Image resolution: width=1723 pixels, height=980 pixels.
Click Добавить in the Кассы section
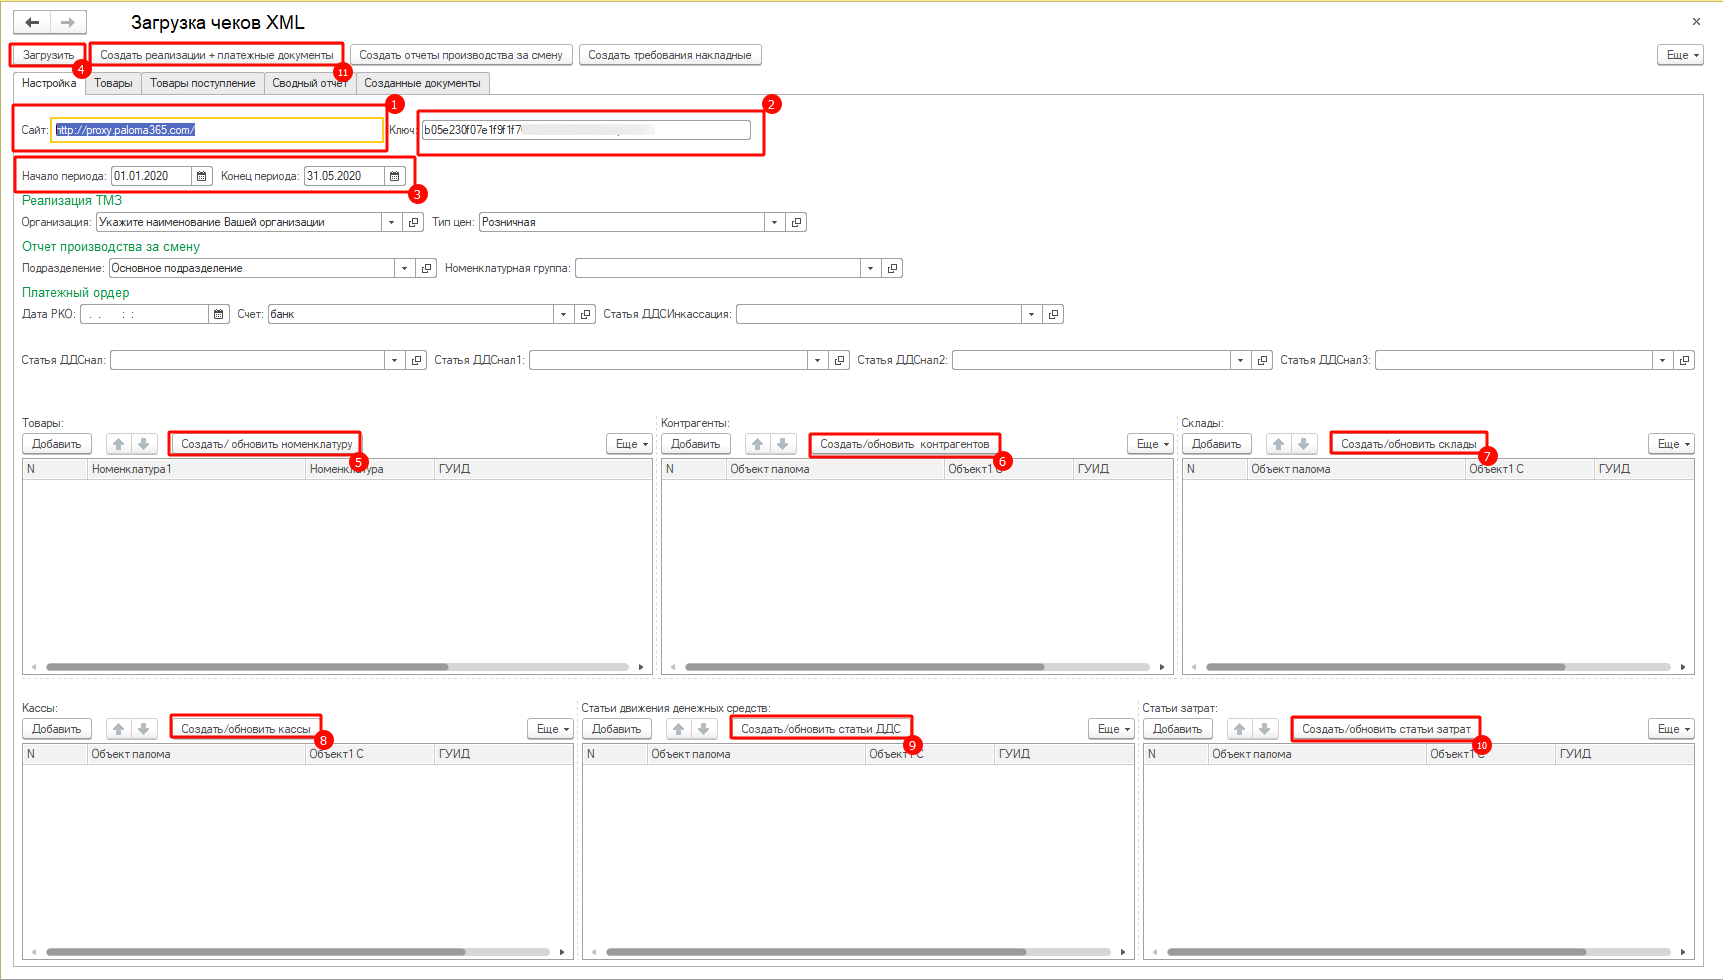57,729
